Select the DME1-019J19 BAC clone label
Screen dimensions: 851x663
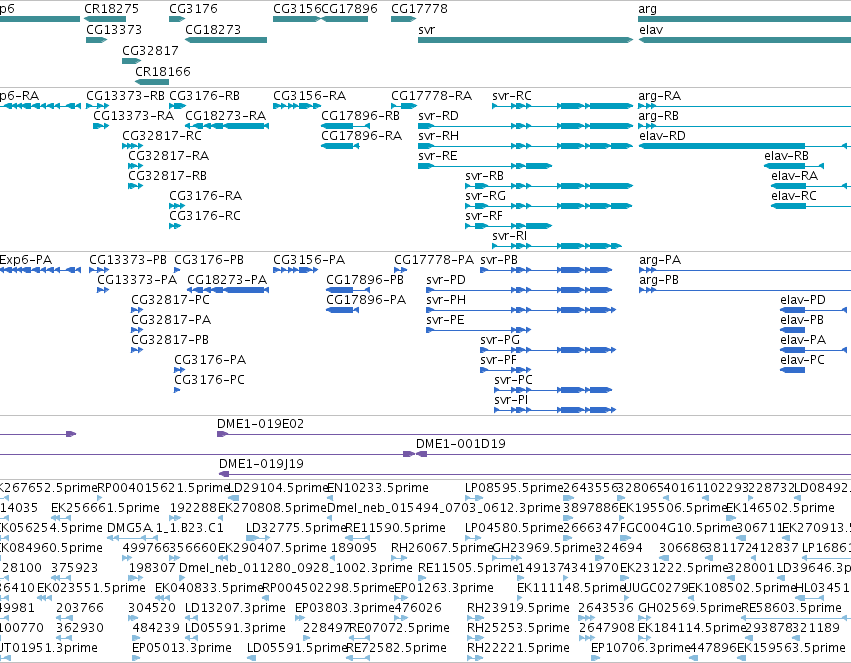click(x=261, y=464)
